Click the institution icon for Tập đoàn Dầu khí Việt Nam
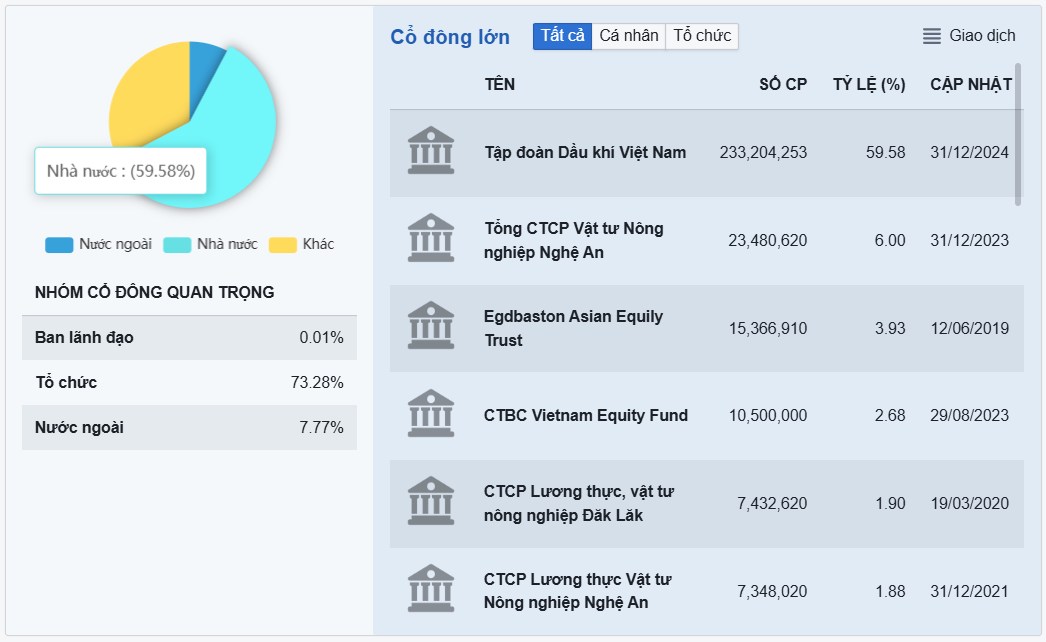The image size is (1046, 642). pos(431,150)
